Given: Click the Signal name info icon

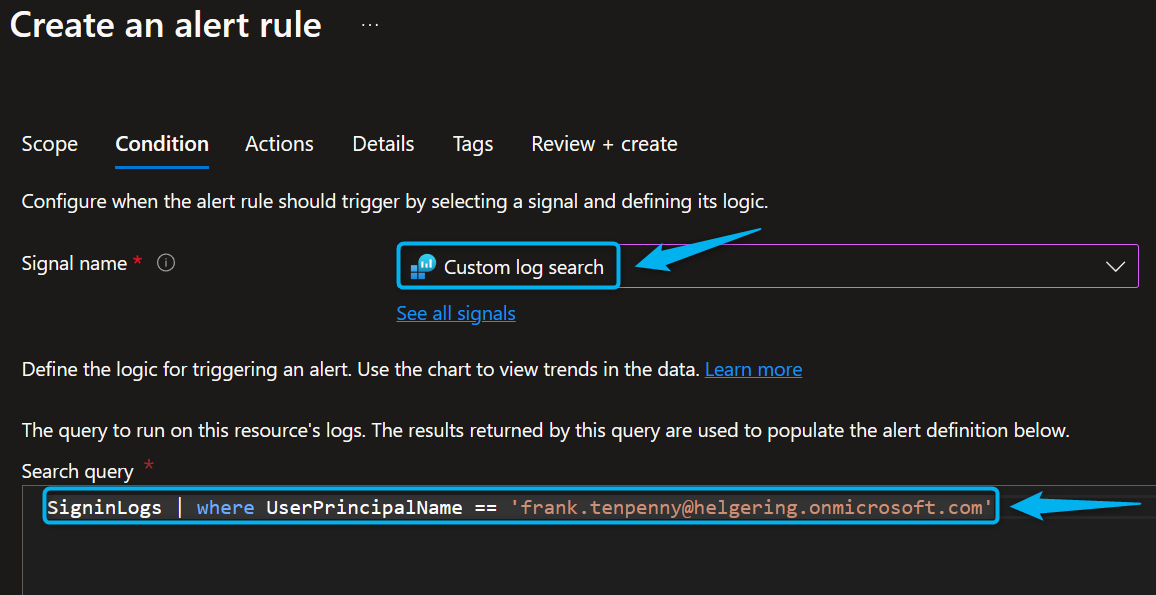Looking at the screenshot, I should 167,264.
